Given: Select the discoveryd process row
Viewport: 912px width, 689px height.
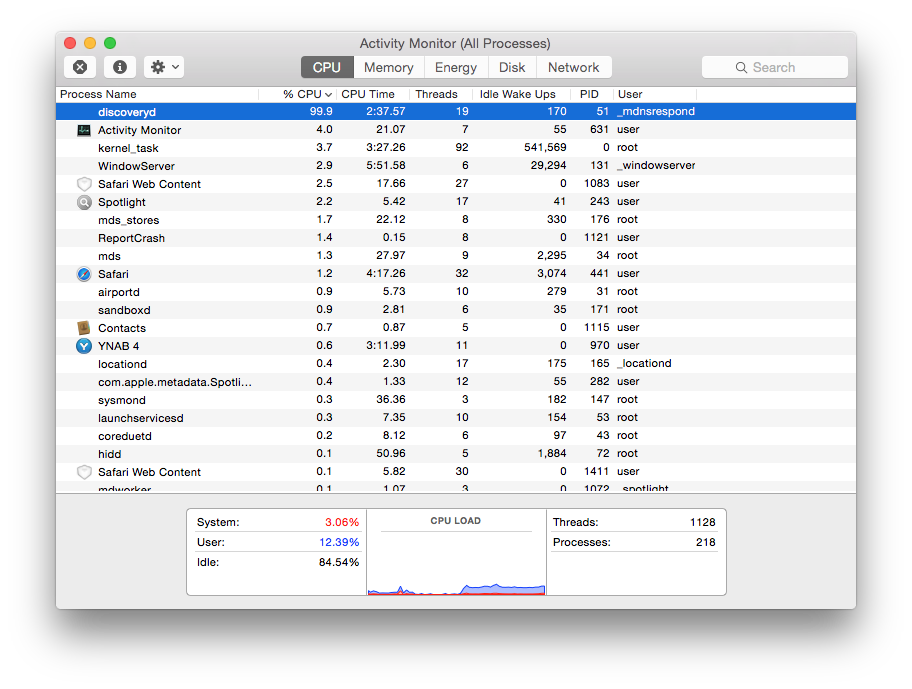Looking at the screenshot, I should 456,112.
